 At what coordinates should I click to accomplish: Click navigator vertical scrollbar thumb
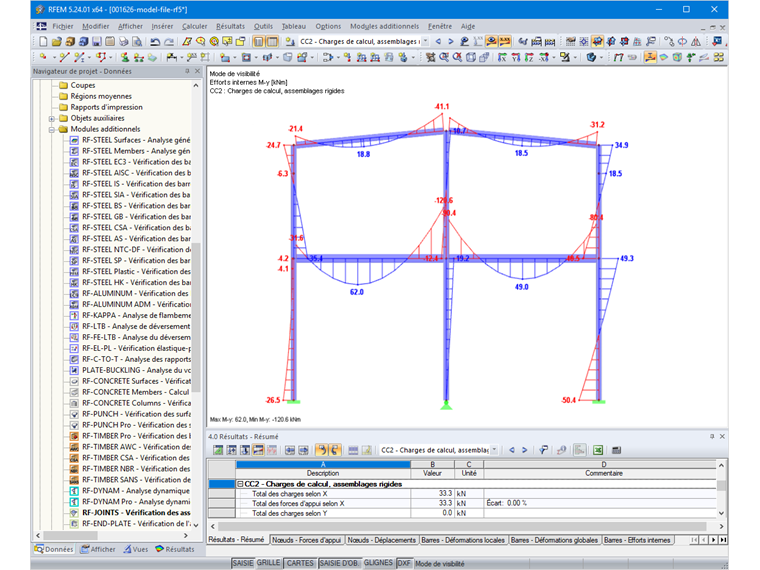(196, 317)
